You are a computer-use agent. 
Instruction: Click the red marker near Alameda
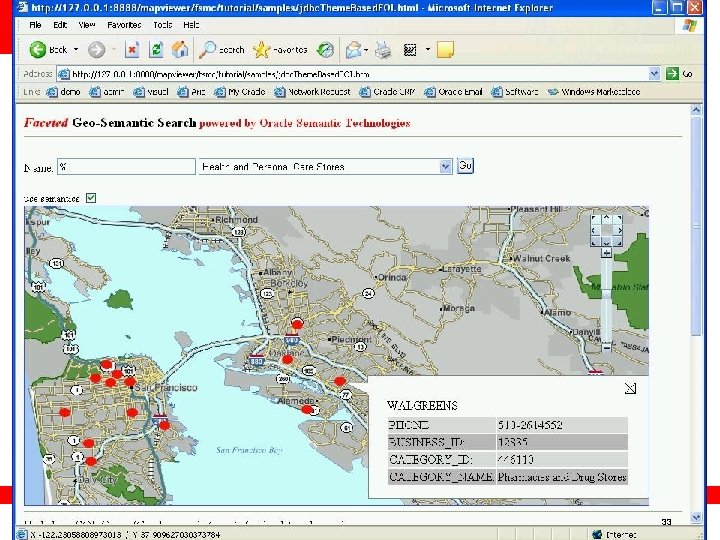307,408
